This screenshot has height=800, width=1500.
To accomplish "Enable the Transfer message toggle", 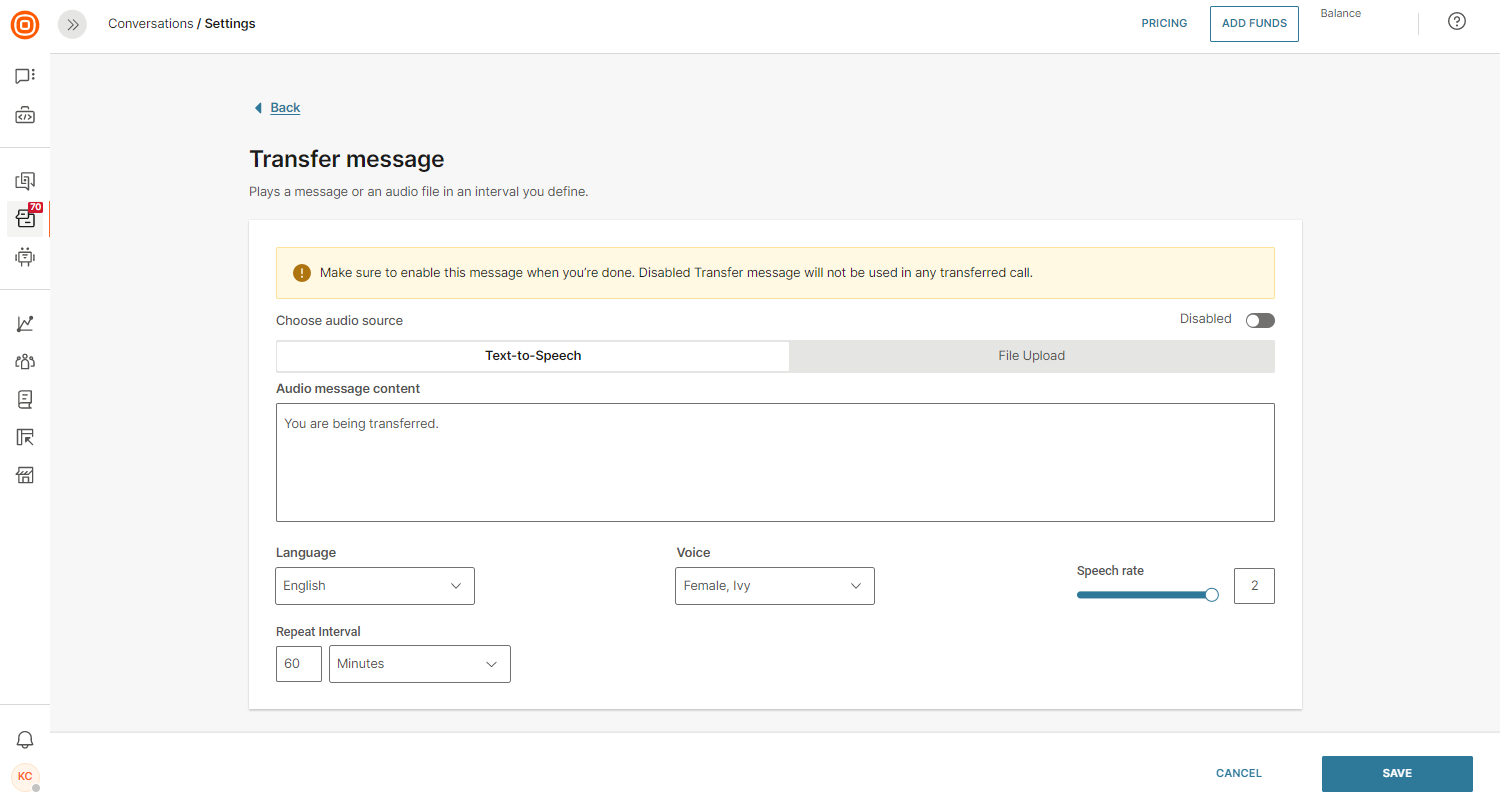I will click(x=1260, y=320).
